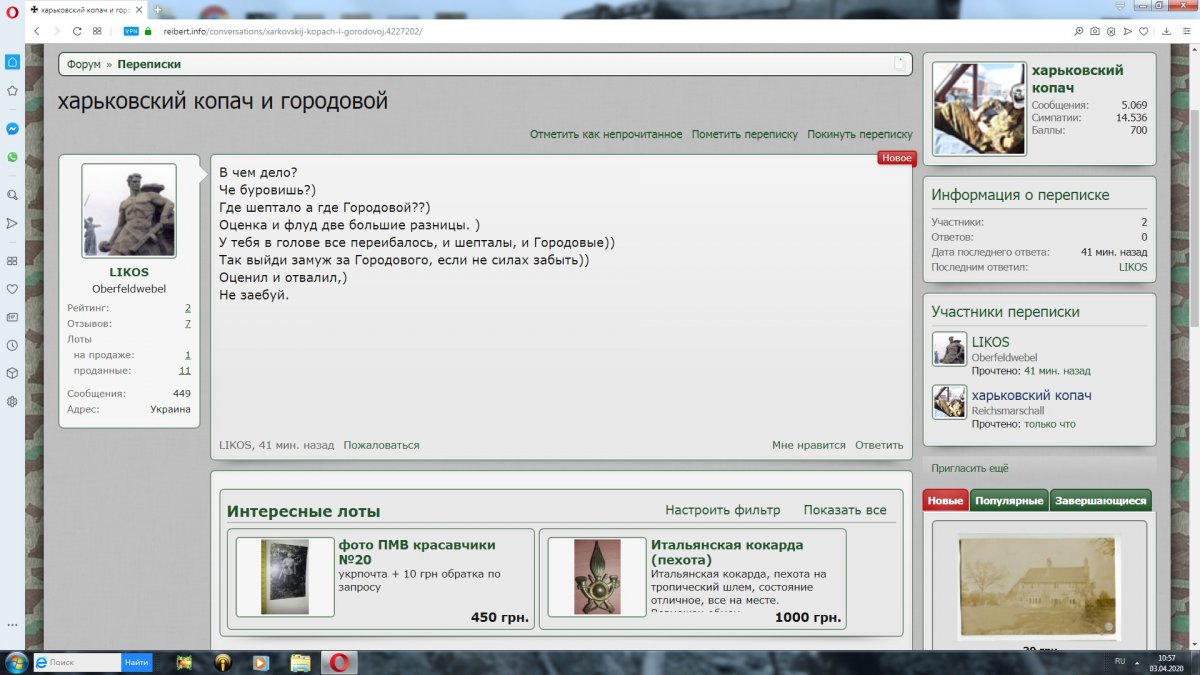Open LIKOS statue avatar image

click(x=129, y=211)
